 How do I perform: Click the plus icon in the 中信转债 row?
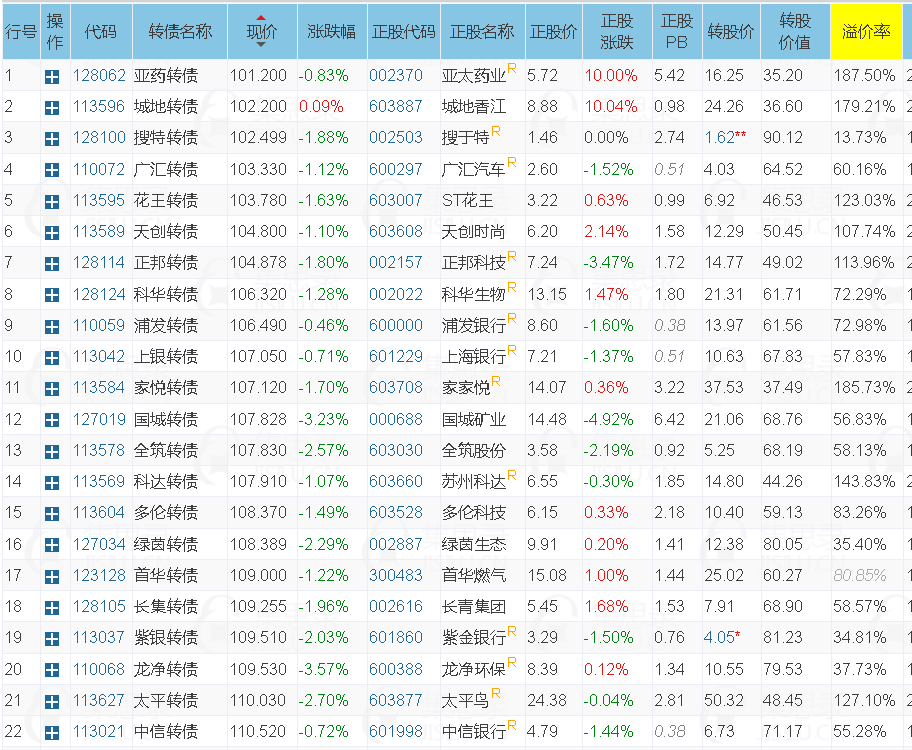52,733
